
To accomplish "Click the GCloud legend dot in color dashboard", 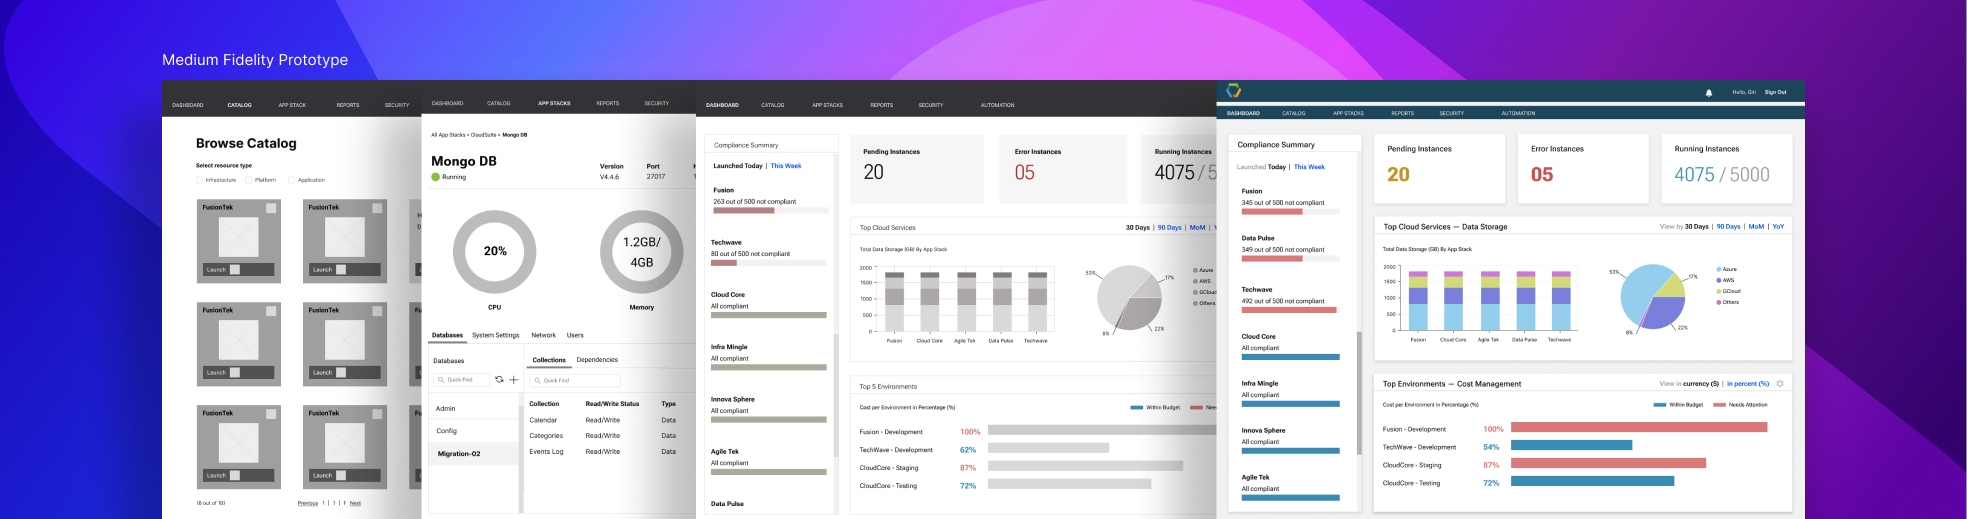I will click(1719, 291).
